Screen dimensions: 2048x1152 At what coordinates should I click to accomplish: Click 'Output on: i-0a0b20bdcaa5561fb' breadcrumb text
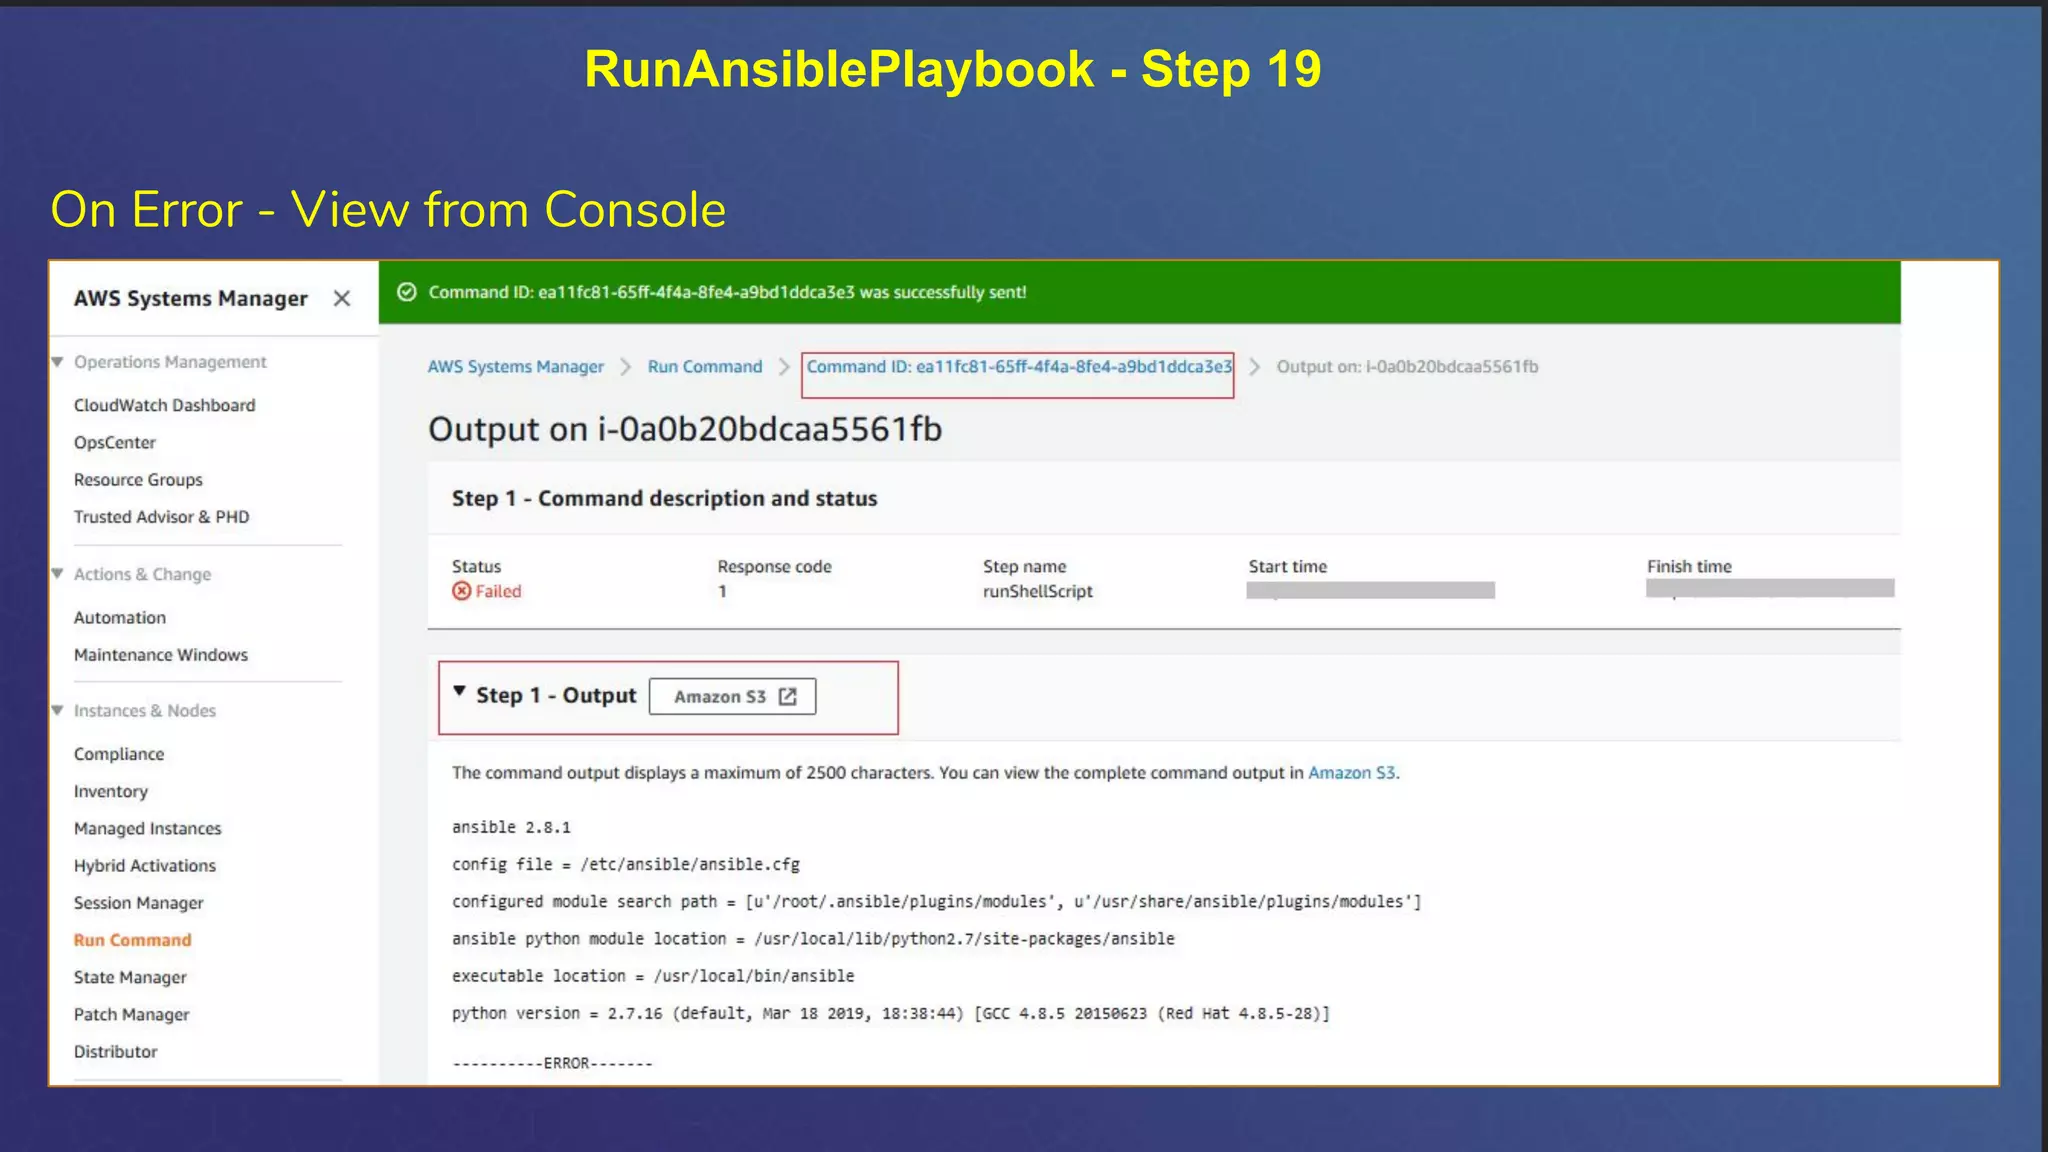coord(1407,367)
